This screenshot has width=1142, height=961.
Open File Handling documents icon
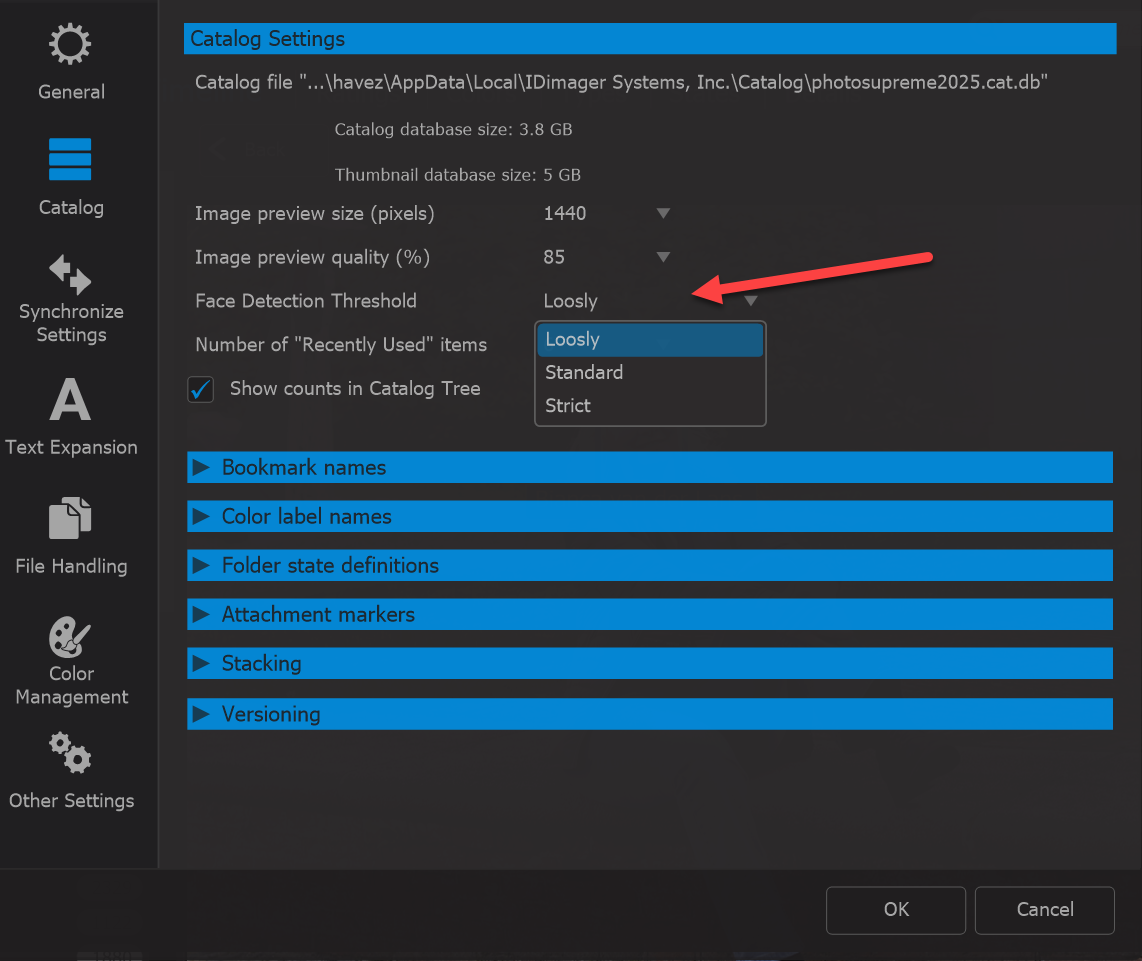[x=70, y=518]
